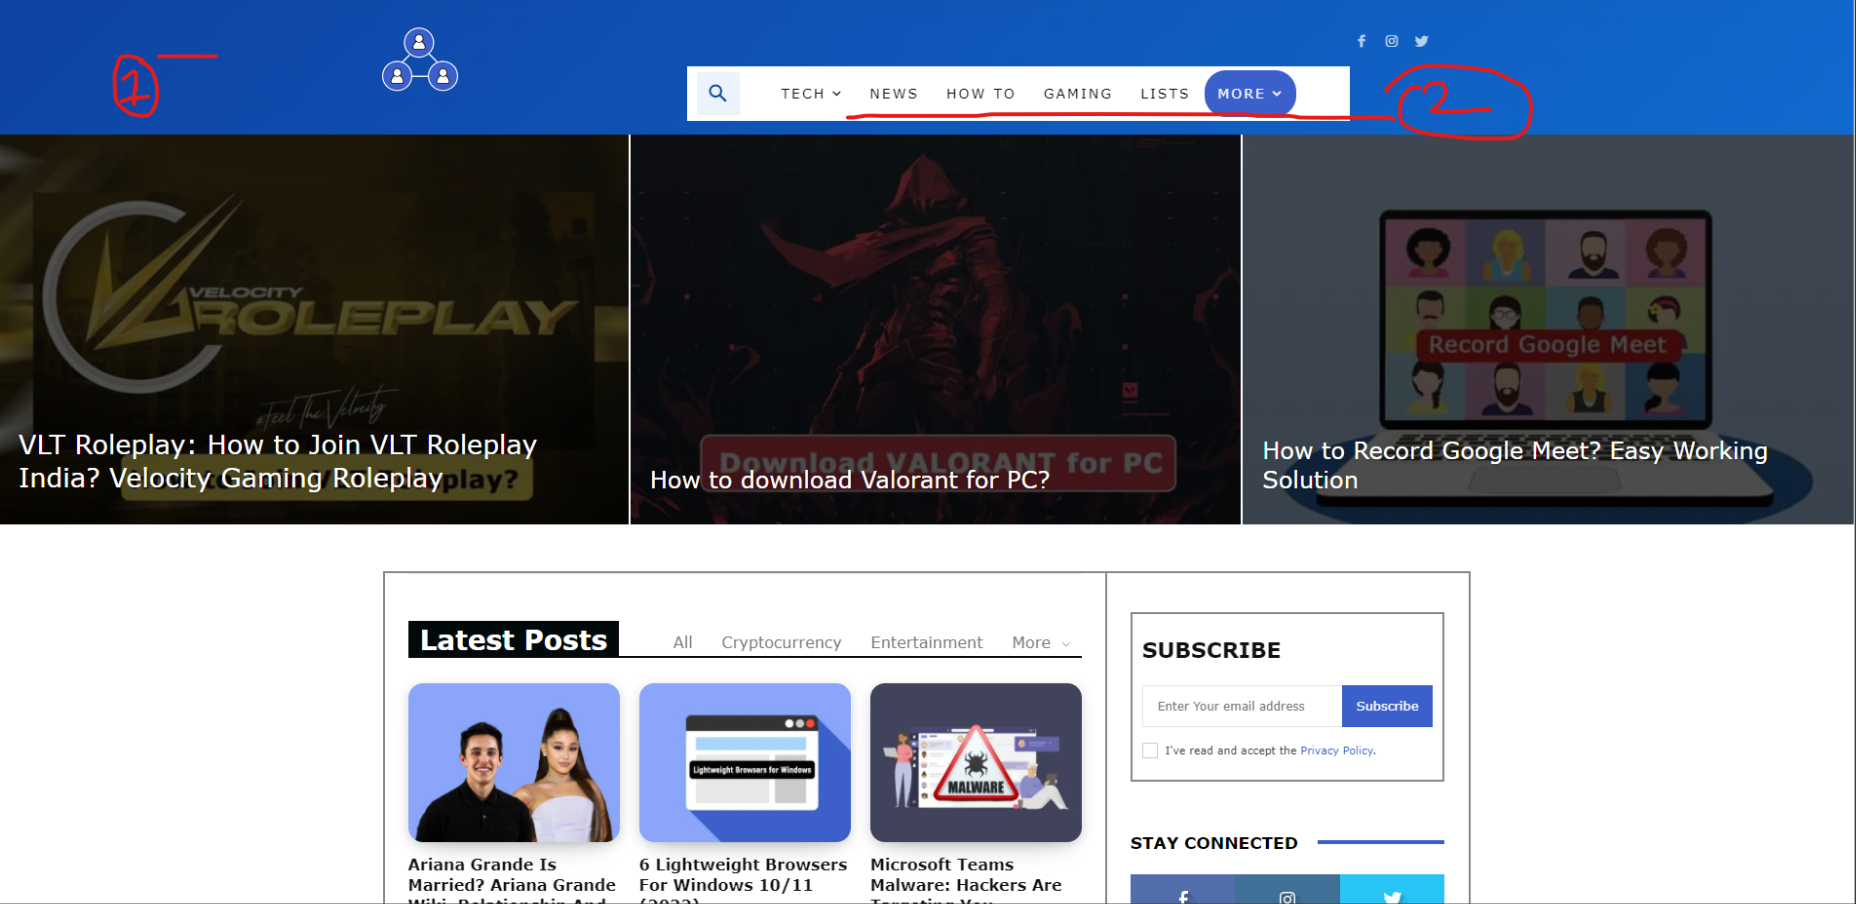Image resolution: width=1856 pixels, height=904 pixels.
Task: Tick the accept Privacy Policy checkbox
Action: pyautogui.click(x=1150, y=751)
